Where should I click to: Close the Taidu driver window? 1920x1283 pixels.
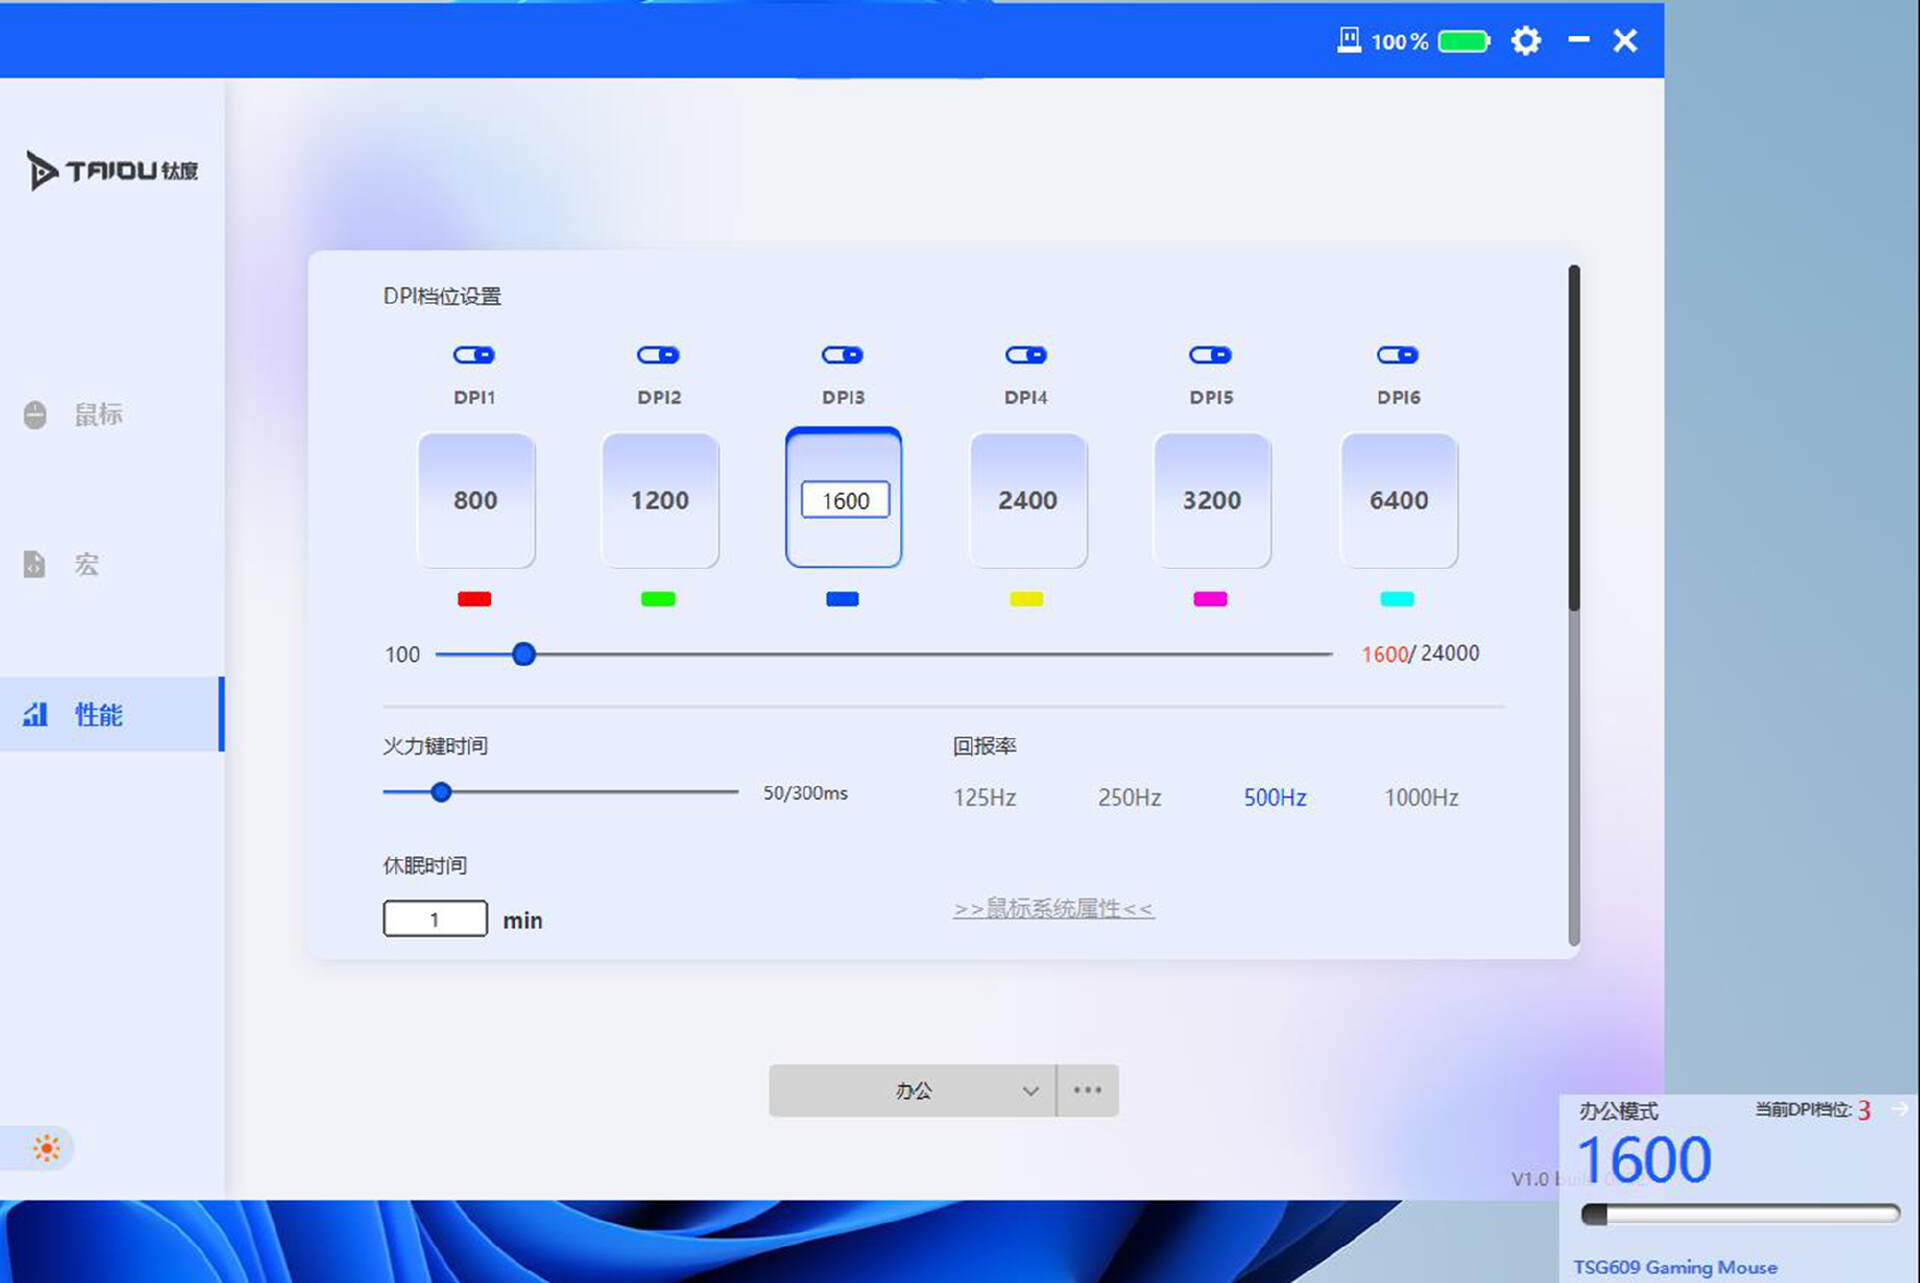tap(1625, 40)
